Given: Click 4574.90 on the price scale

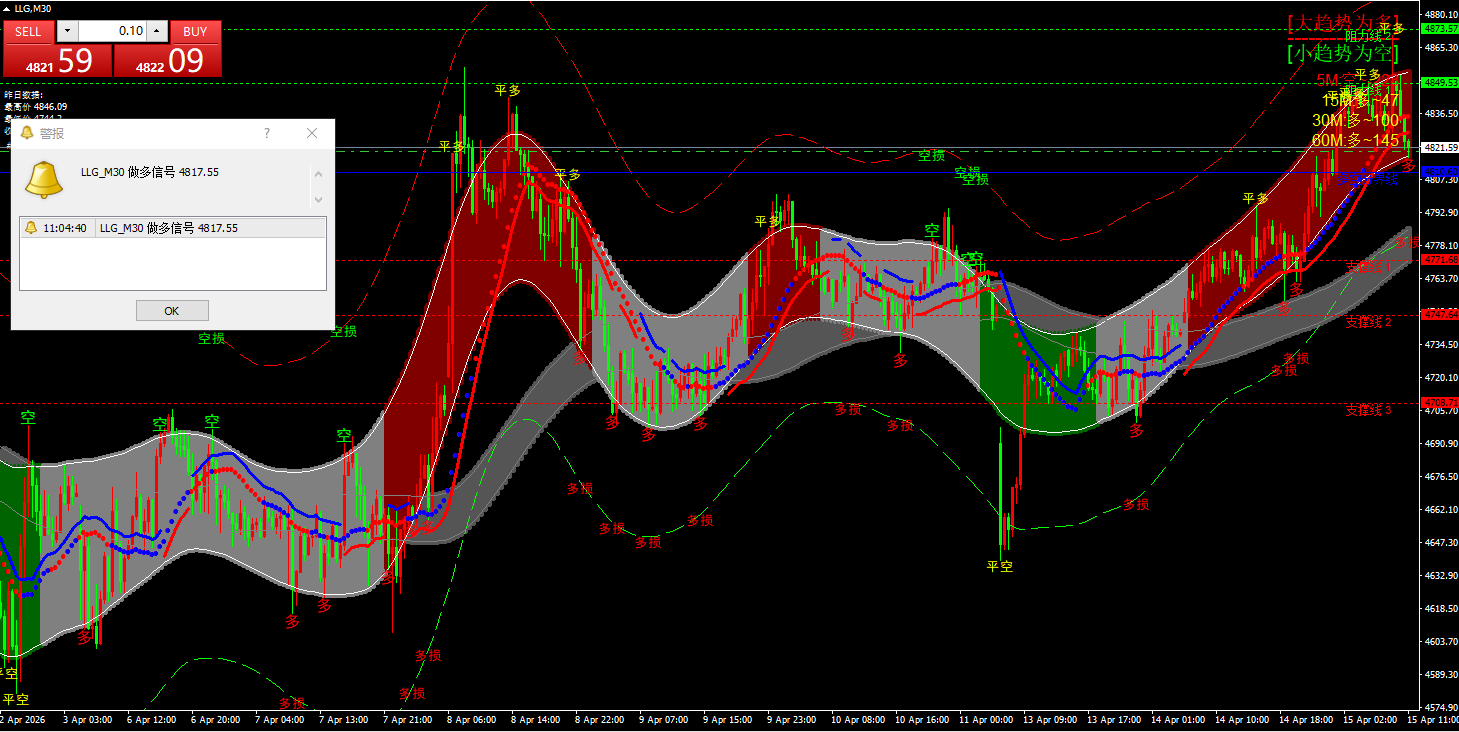Looking at the screenshot, I should pos(1440,707).
